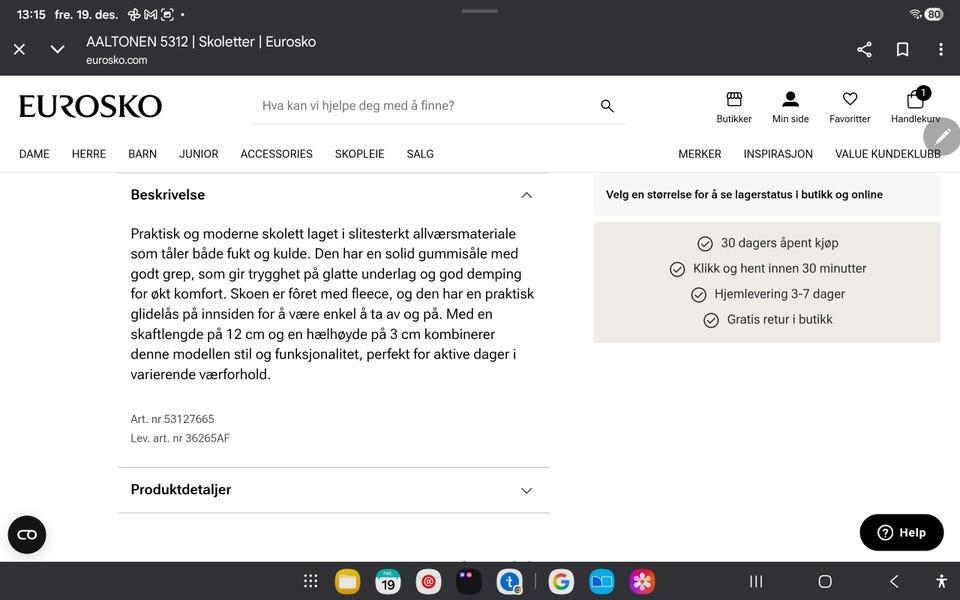This screenshot has height=600, width=960.
Task: Click Lev. art. nr 36265AF text
Action: tap(180, 438)
